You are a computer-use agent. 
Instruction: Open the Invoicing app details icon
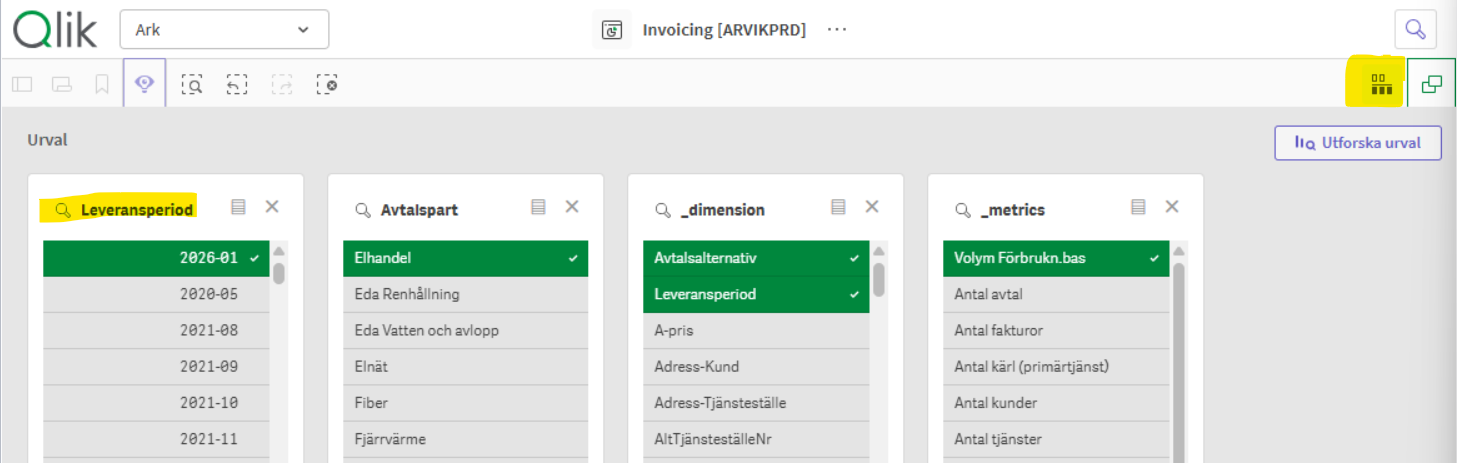point(611,30)
